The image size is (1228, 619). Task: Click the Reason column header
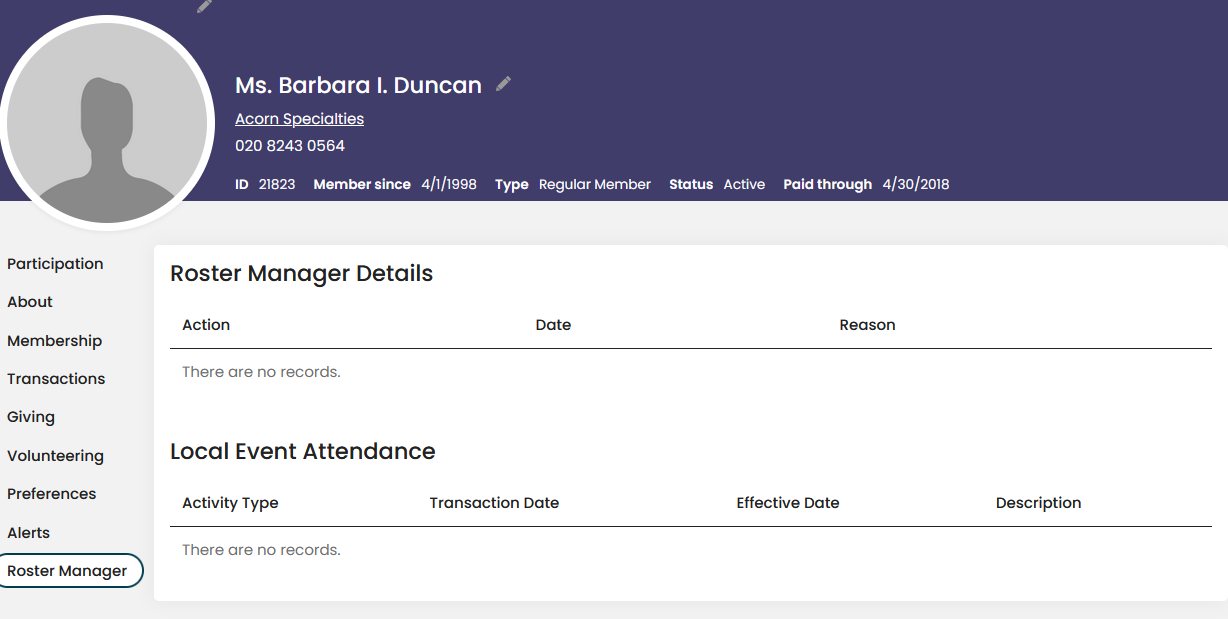coord(867,325)
